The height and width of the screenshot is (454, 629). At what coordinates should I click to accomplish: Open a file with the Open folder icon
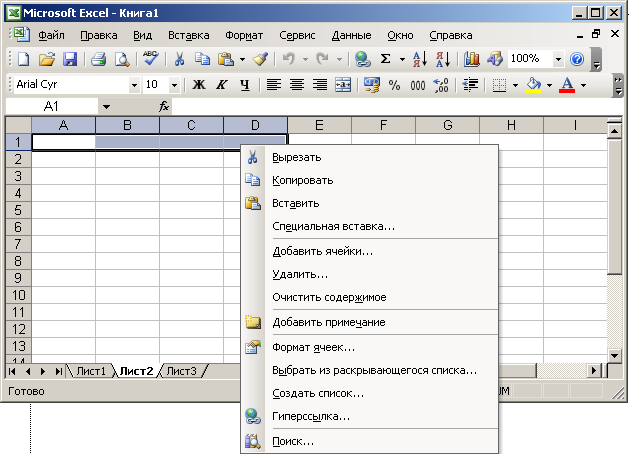click(x=47, y=59)
